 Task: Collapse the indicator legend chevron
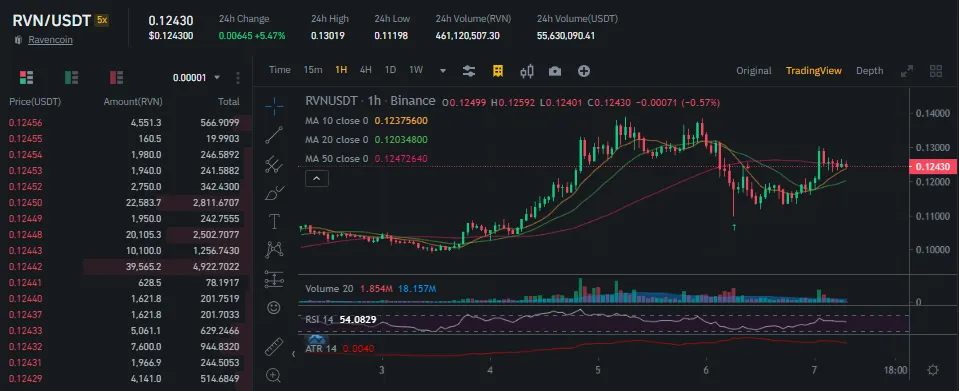coord(317,179)
